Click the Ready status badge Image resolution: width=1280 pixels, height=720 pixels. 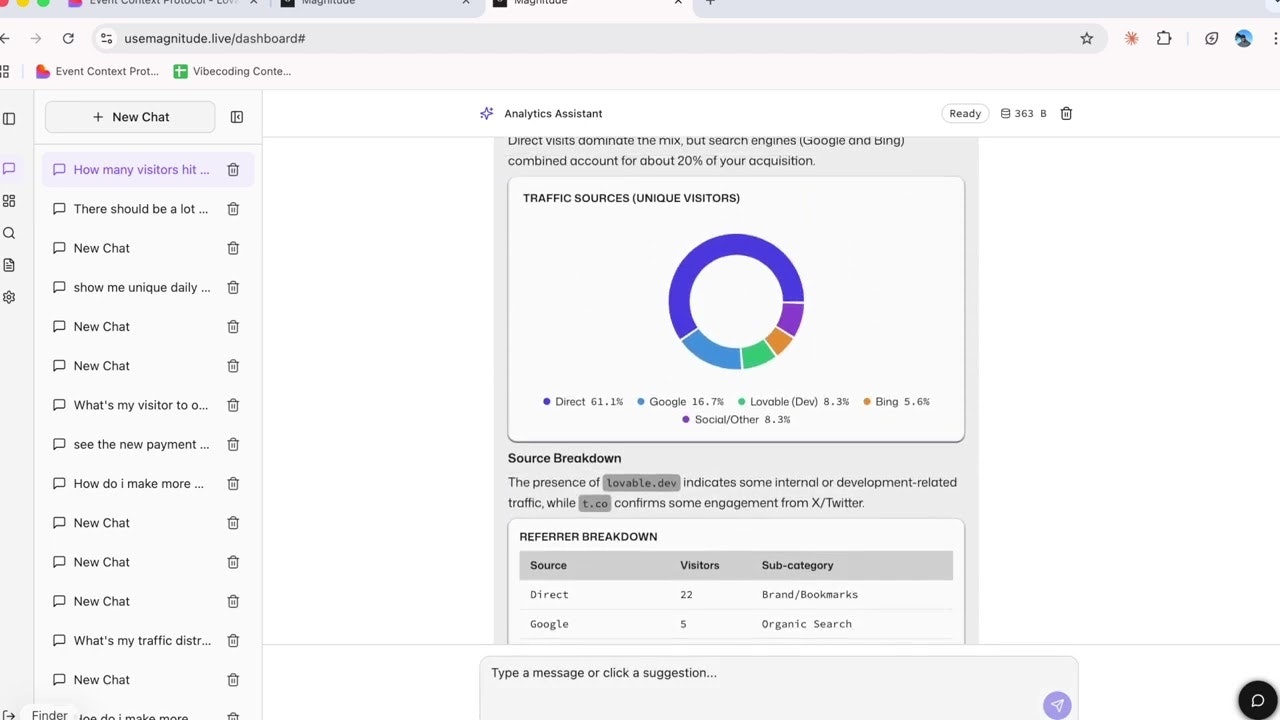pos(965,113)
